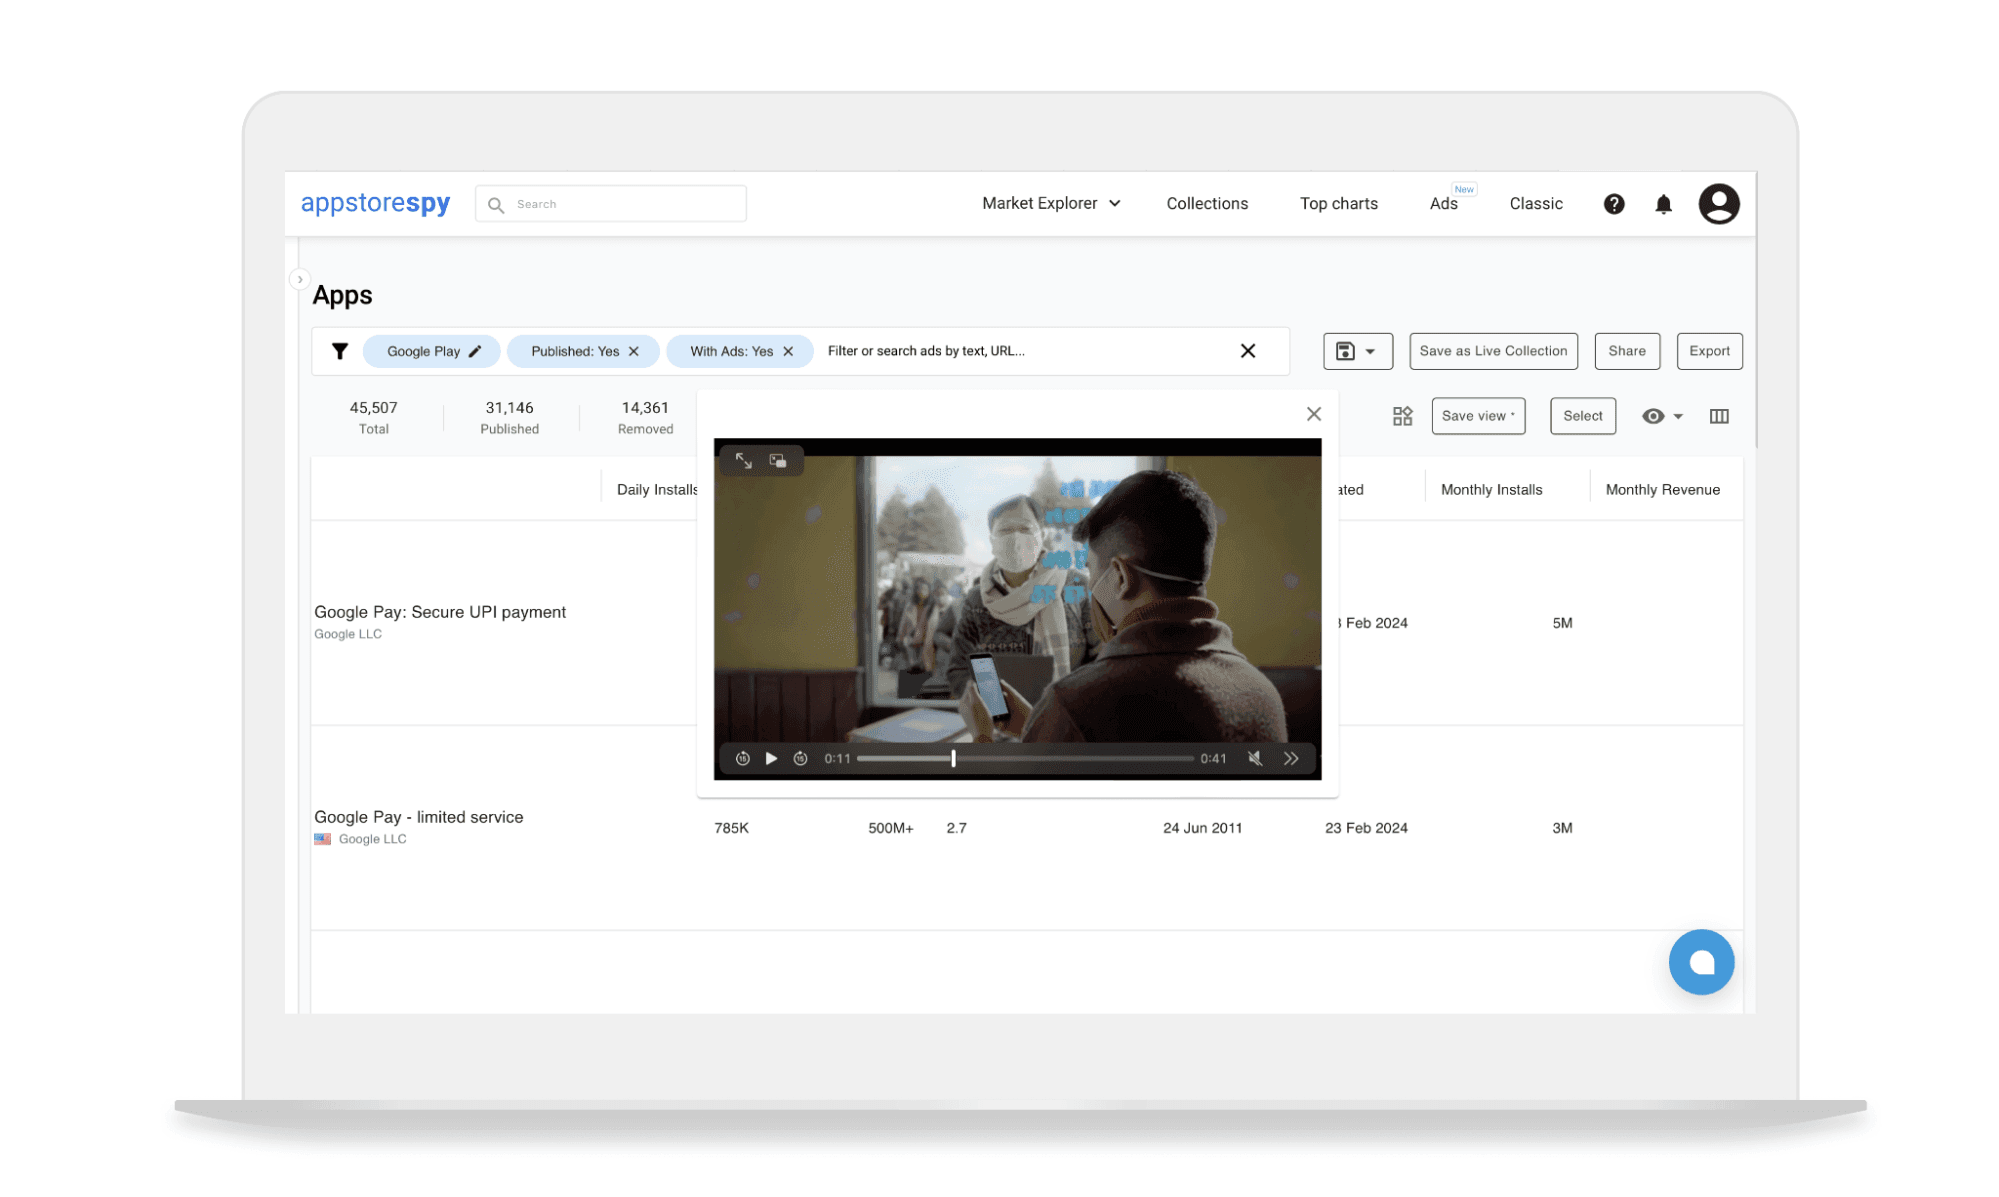The height and width of the screenshot is (1197, 1999).
Task: Unmute the video audio
Action: [x=1255, y=758]
